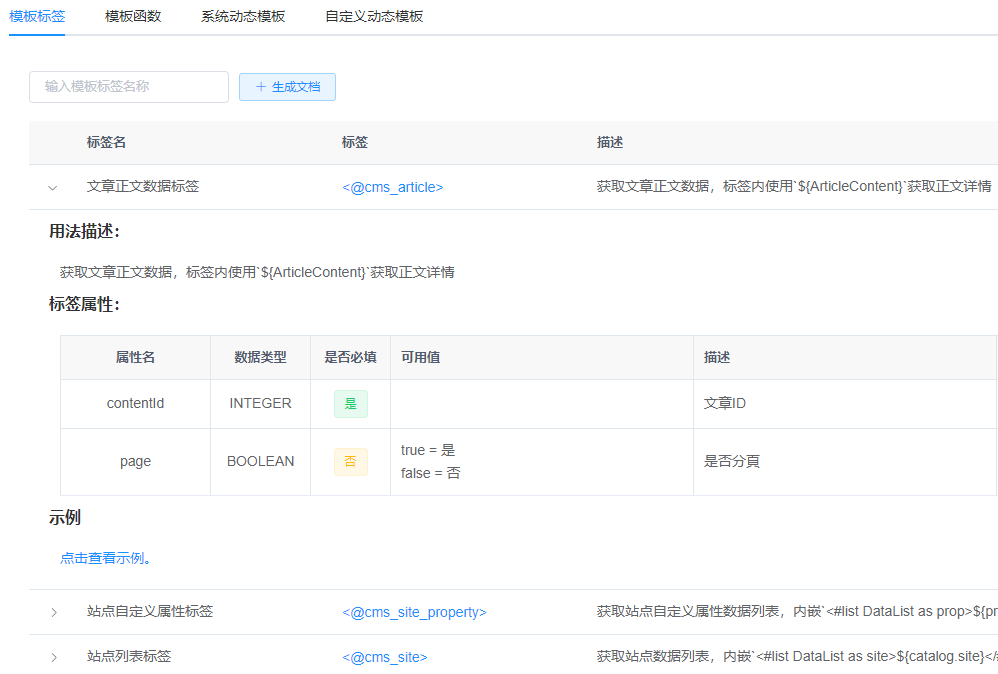Open the 模板函数 tab

(x=133, y=16)
